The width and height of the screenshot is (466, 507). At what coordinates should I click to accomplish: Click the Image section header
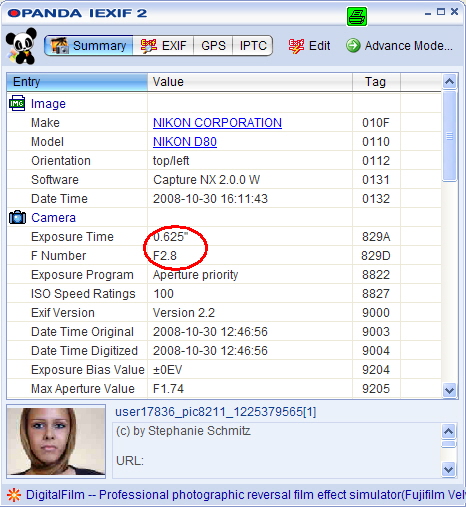tap(48, 104)
